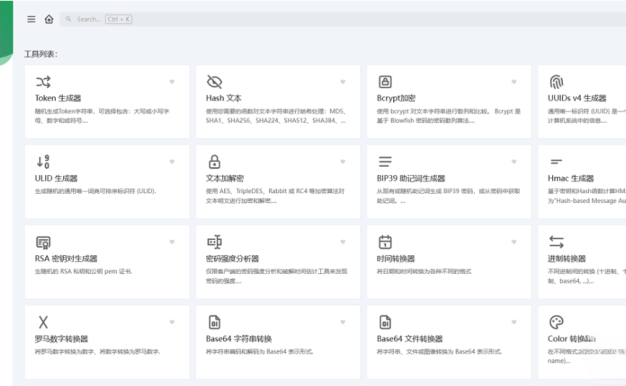The width and height of the screenshot is (626, 386).
Task: Open the Token 生成器 title
Action: point(58,98)
